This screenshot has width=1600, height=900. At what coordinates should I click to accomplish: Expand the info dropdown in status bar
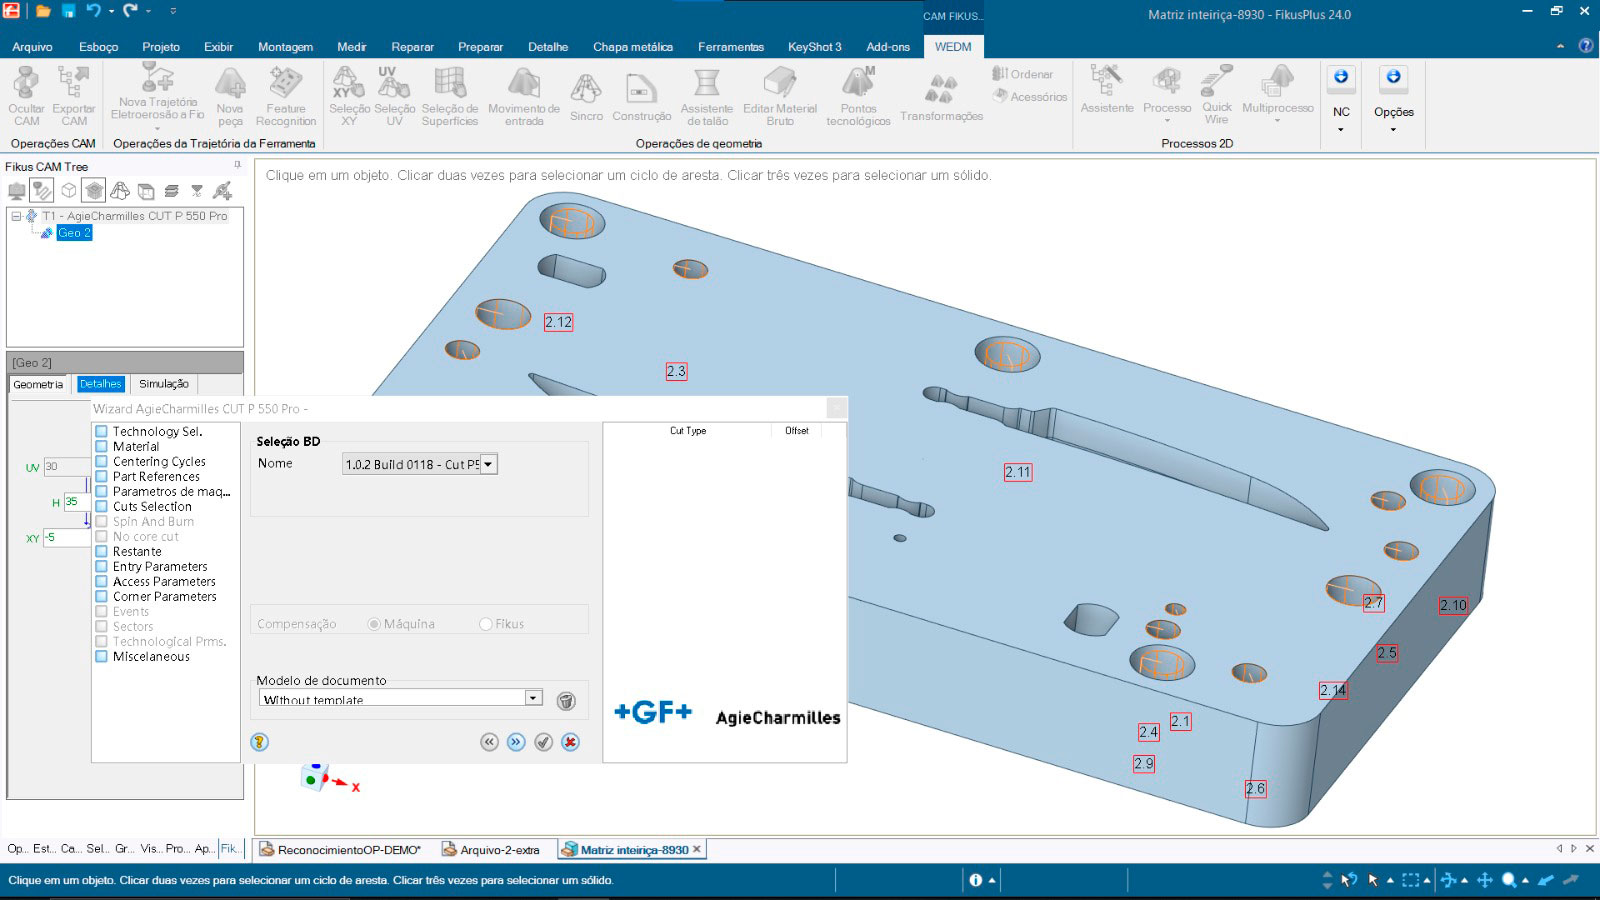pos(992,880)
